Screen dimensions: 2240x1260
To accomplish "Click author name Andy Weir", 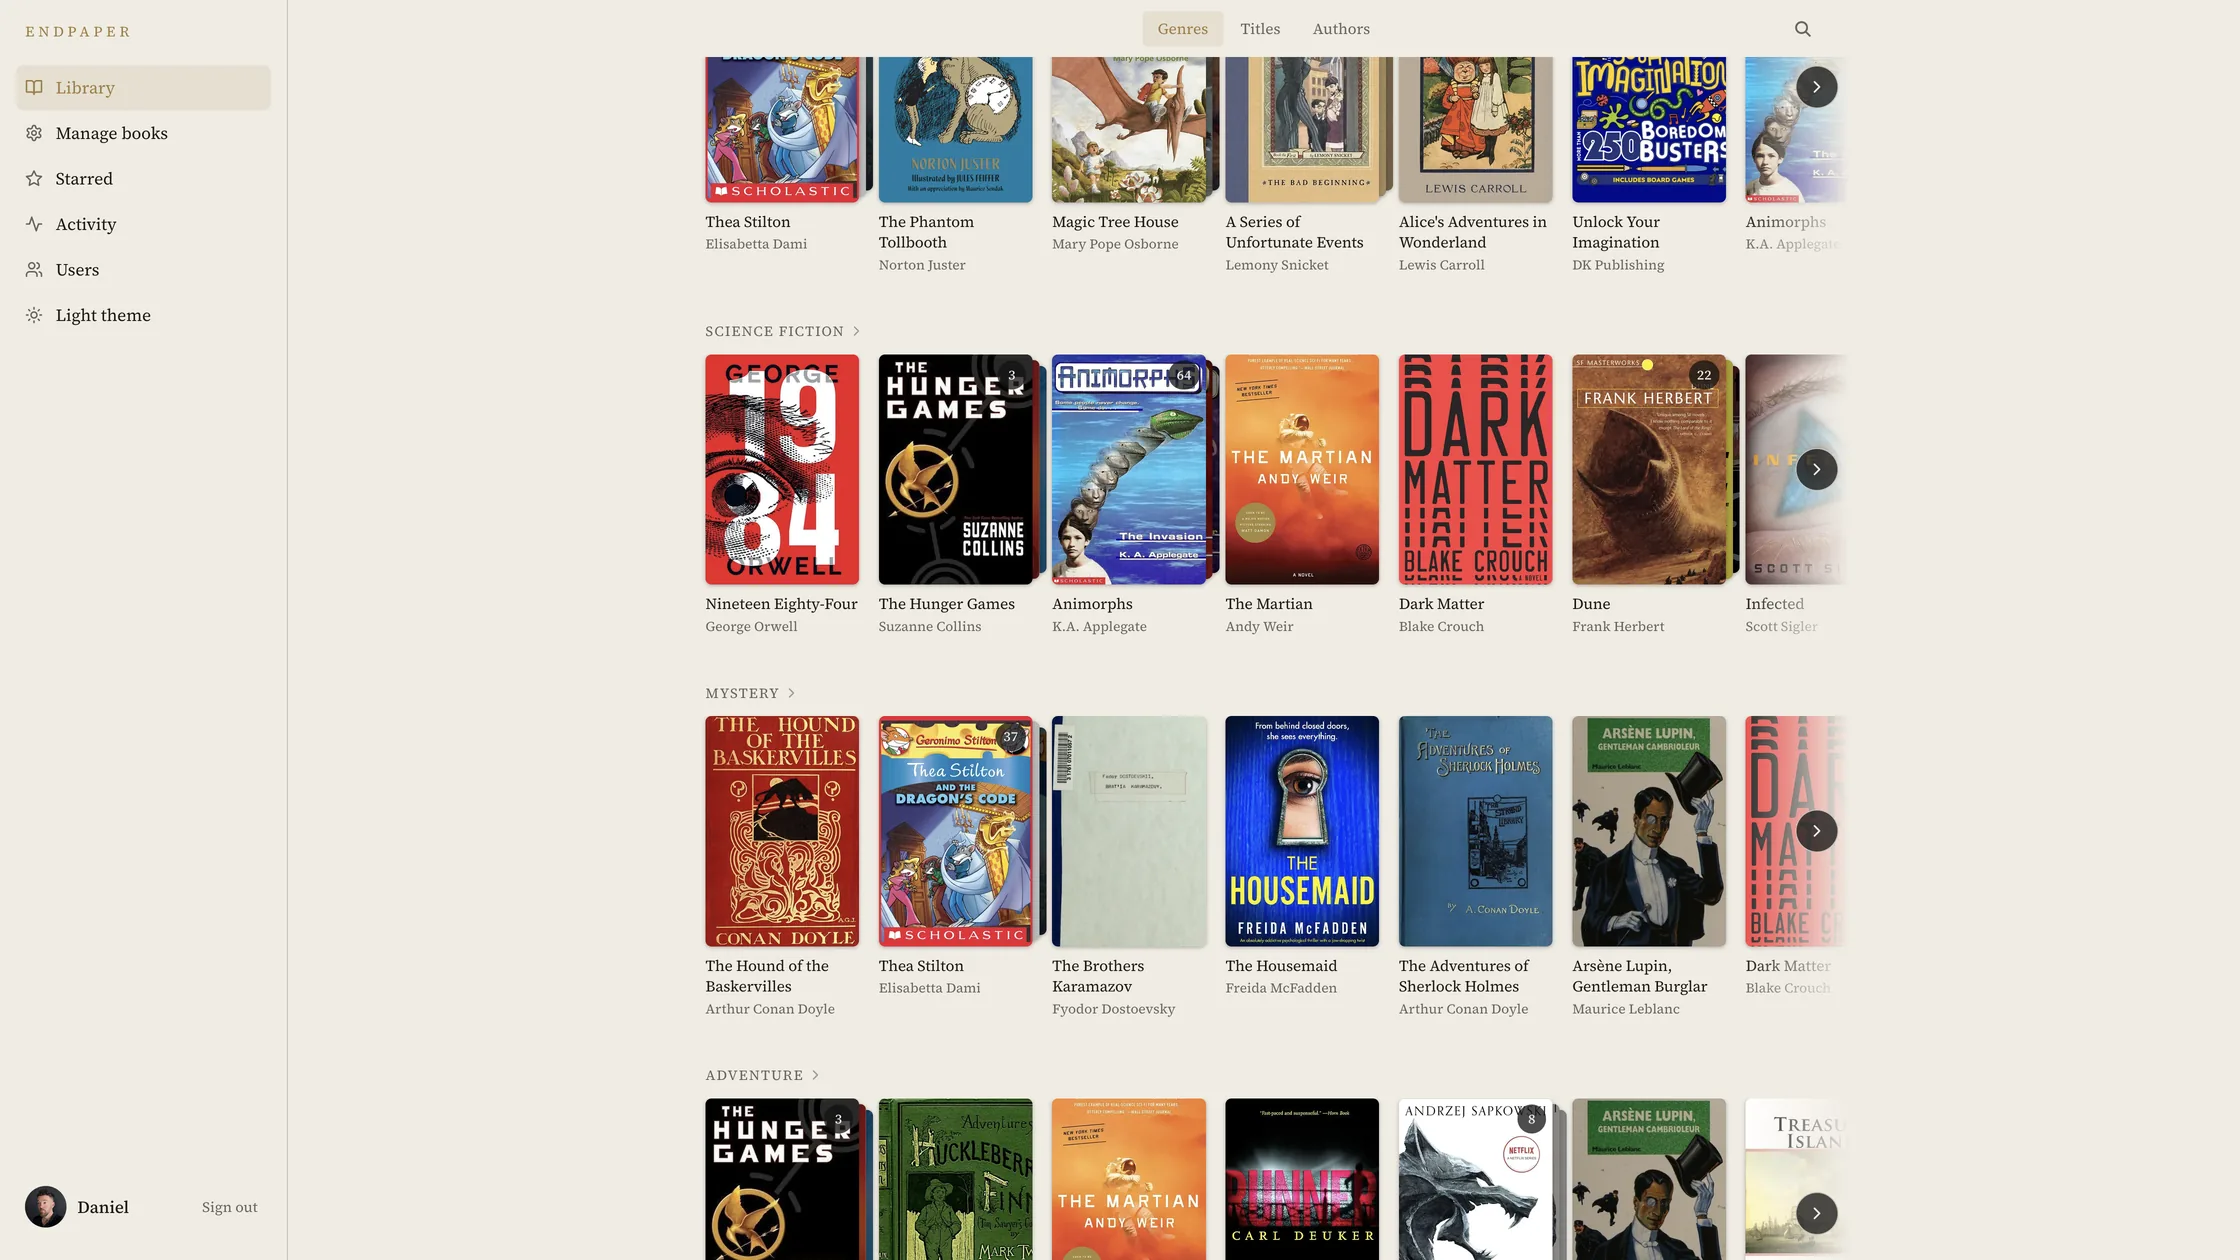I will click(x=1259, y=626).
